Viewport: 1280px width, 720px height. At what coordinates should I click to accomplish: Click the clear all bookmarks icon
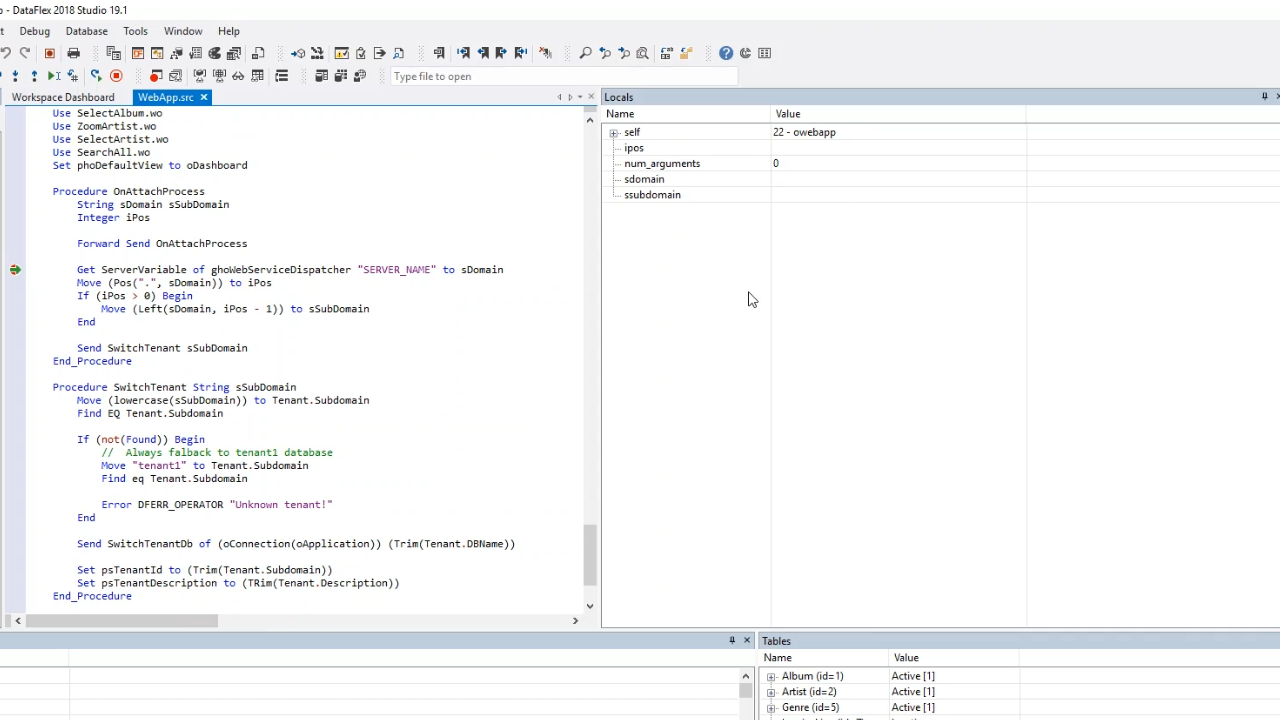[545, 53]
